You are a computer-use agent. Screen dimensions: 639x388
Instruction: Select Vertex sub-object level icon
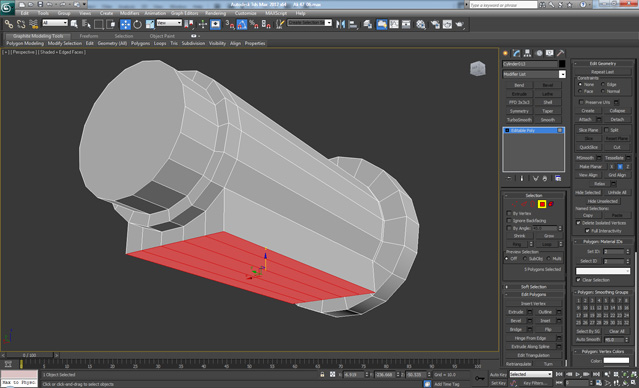tap(515, 204)
